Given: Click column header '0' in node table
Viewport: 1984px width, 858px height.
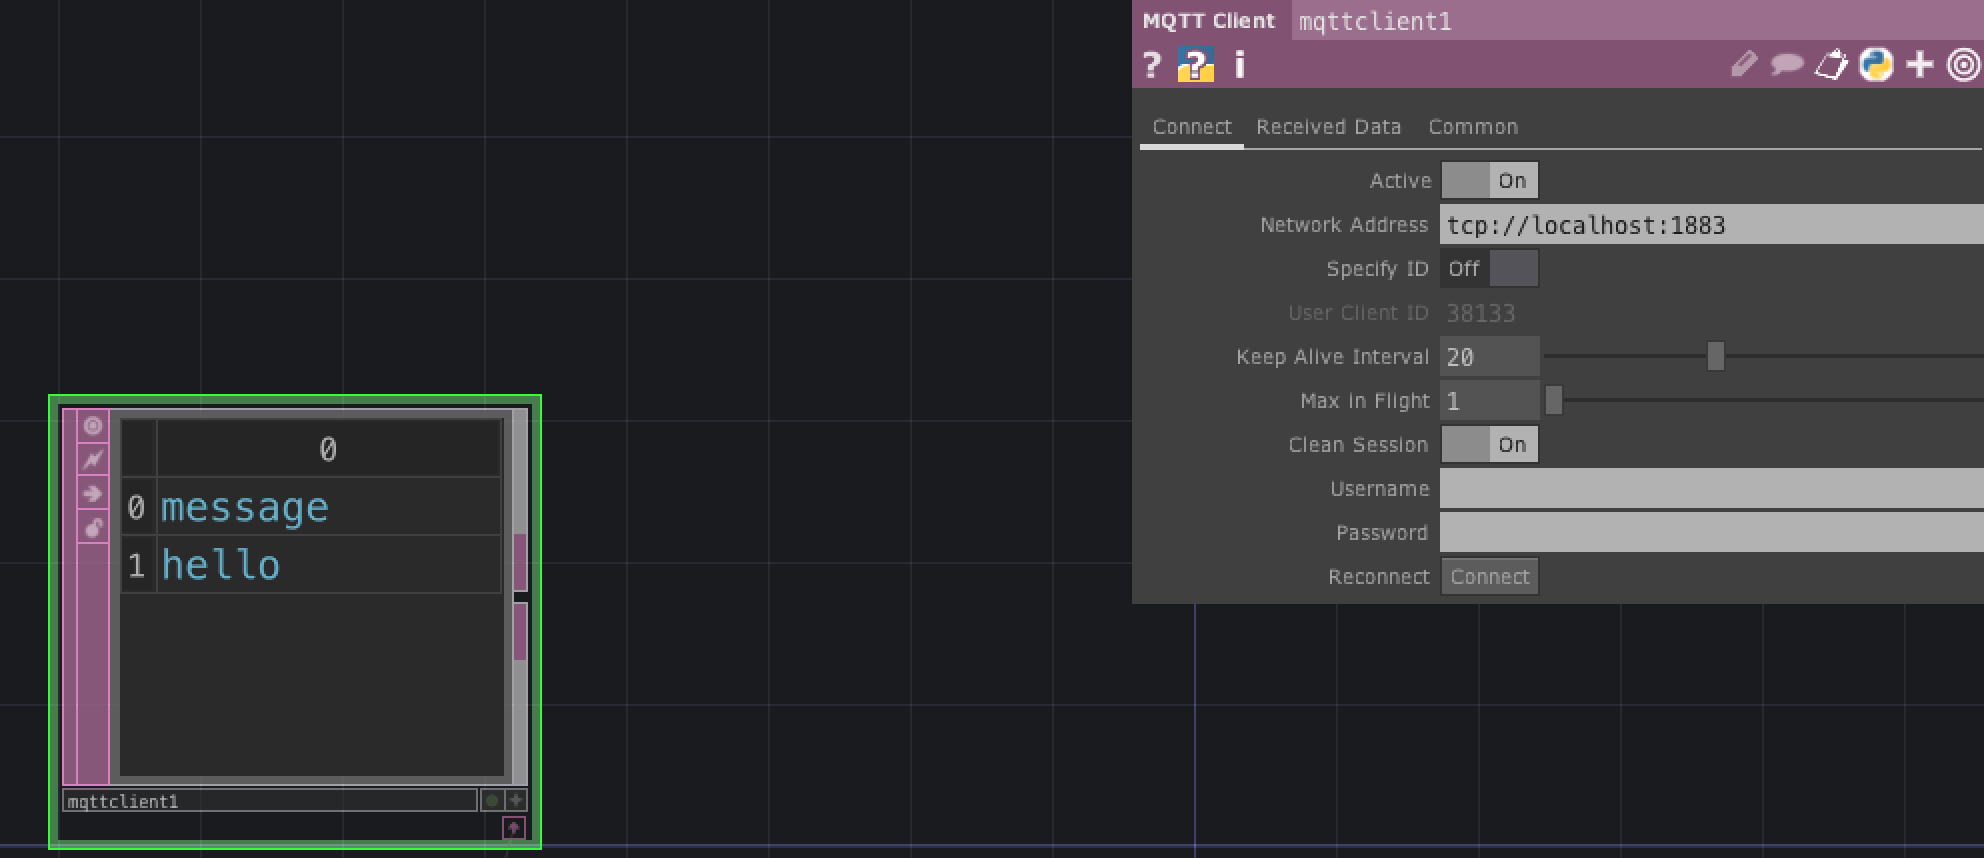Looking at the screenshot, I should 329,449.
